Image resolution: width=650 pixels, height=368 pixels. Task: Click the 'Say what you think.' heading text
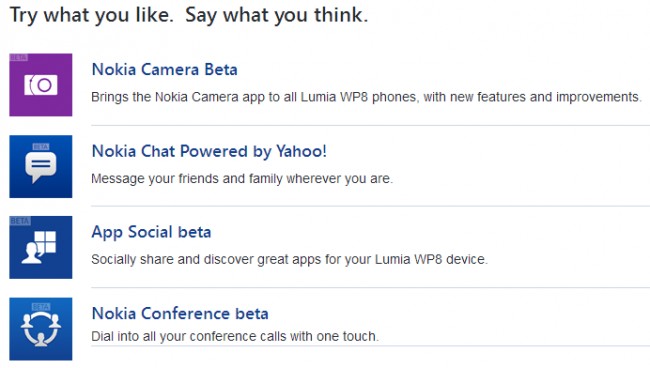pos(276,16)
